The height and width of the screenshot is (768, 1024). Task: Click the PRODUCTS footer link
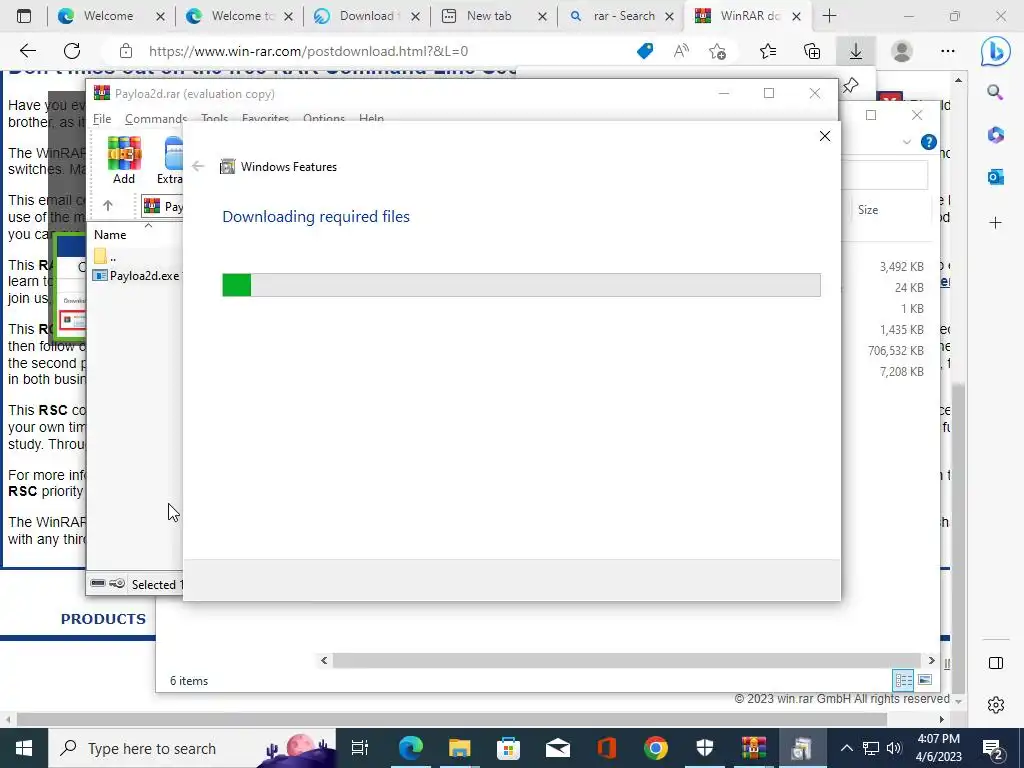(103, 619)
